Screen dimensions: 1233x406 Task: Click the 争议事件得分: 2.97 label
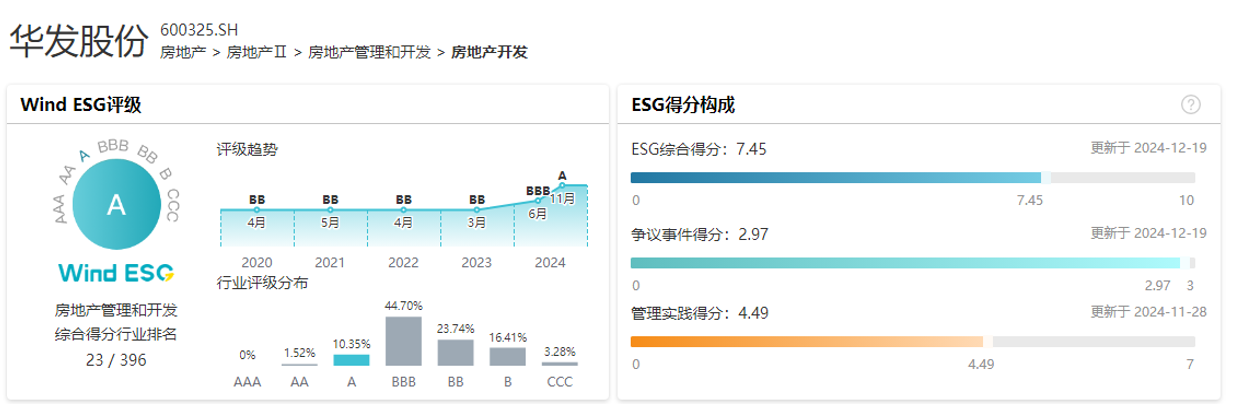point(699,233)
